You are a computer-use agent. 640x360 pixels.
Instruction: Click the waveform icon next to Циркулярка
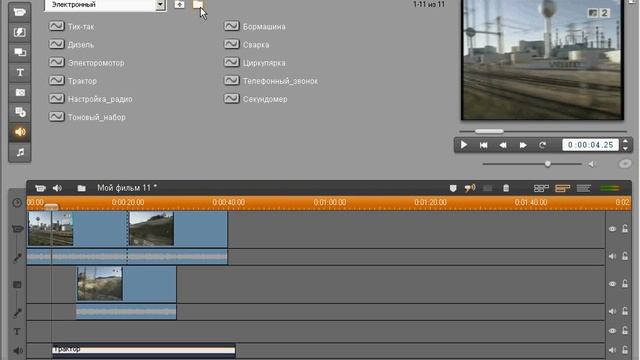231,62
